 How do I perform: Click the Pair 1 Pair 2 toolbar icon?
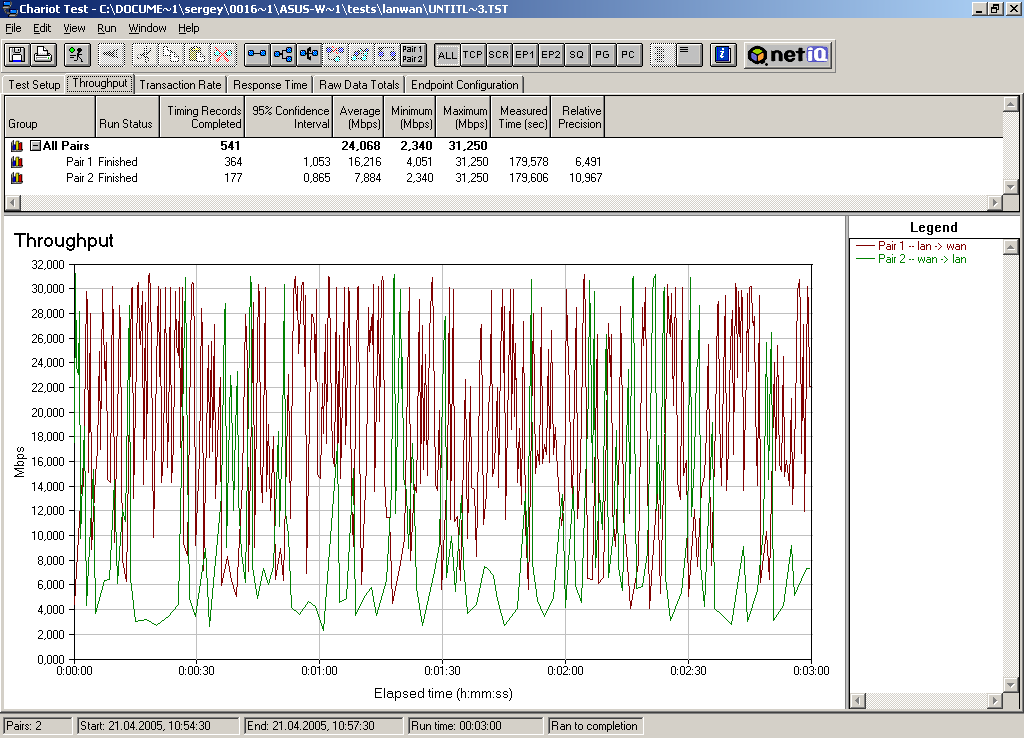tap(413, 54)
